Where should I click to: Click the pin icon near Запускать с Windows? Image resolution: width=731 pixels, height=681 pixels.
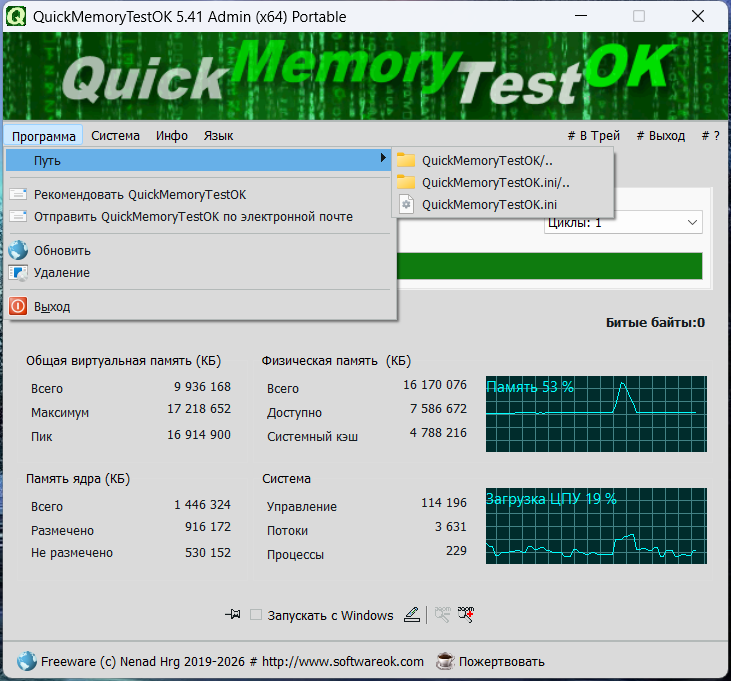click(233, 614)
